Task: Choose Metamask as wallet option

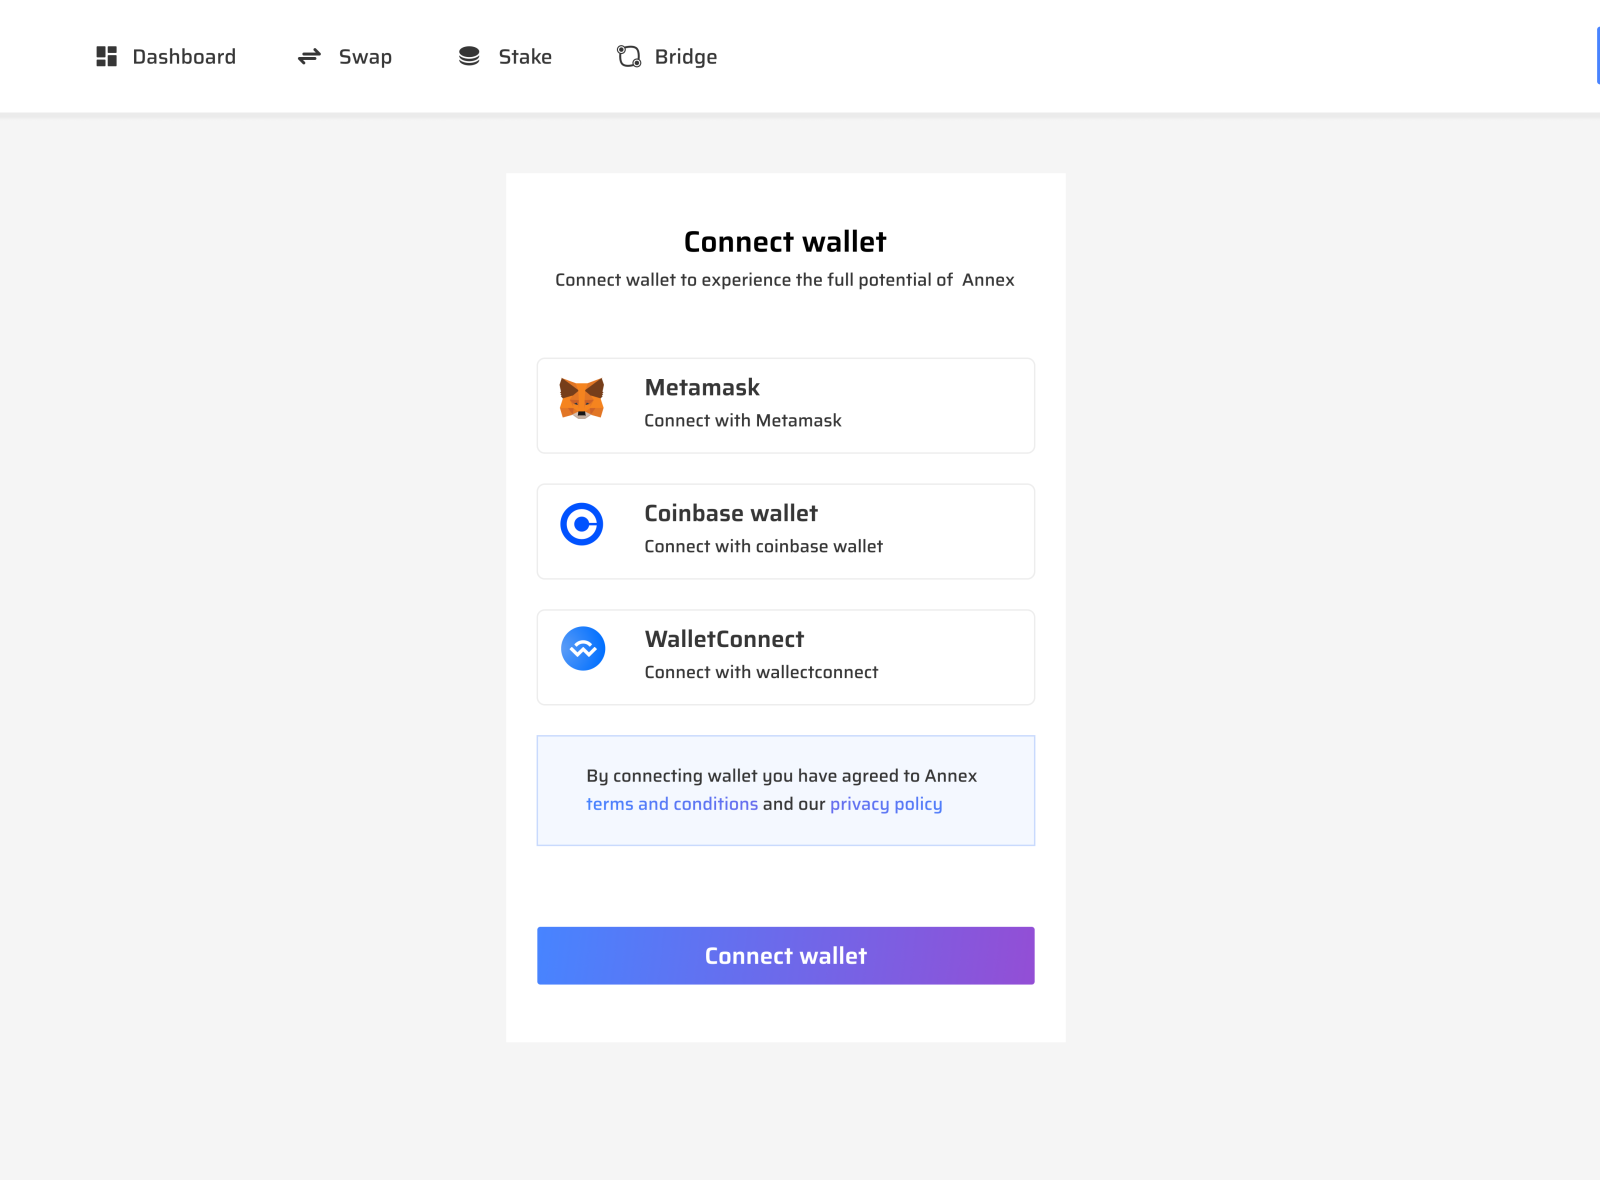Action: (x=785, y=405)
